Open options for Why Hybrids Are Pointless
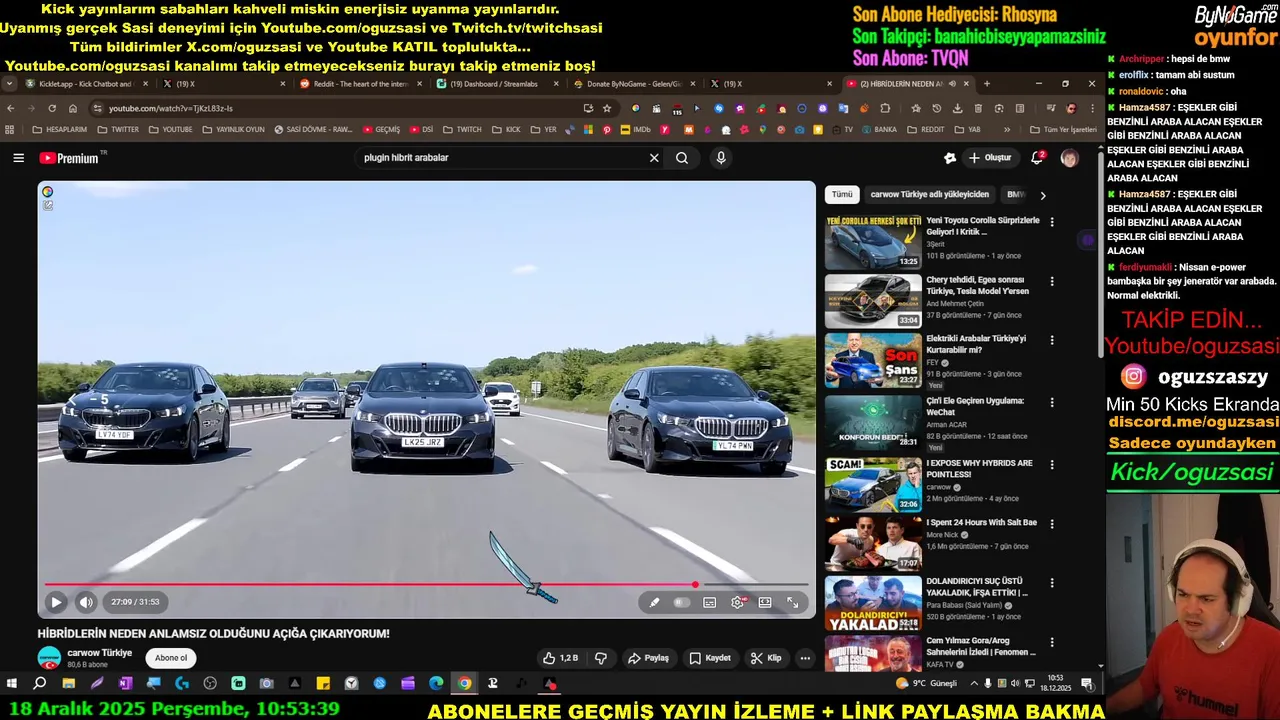The image size is (1280, 720). tap(1051, 465)
